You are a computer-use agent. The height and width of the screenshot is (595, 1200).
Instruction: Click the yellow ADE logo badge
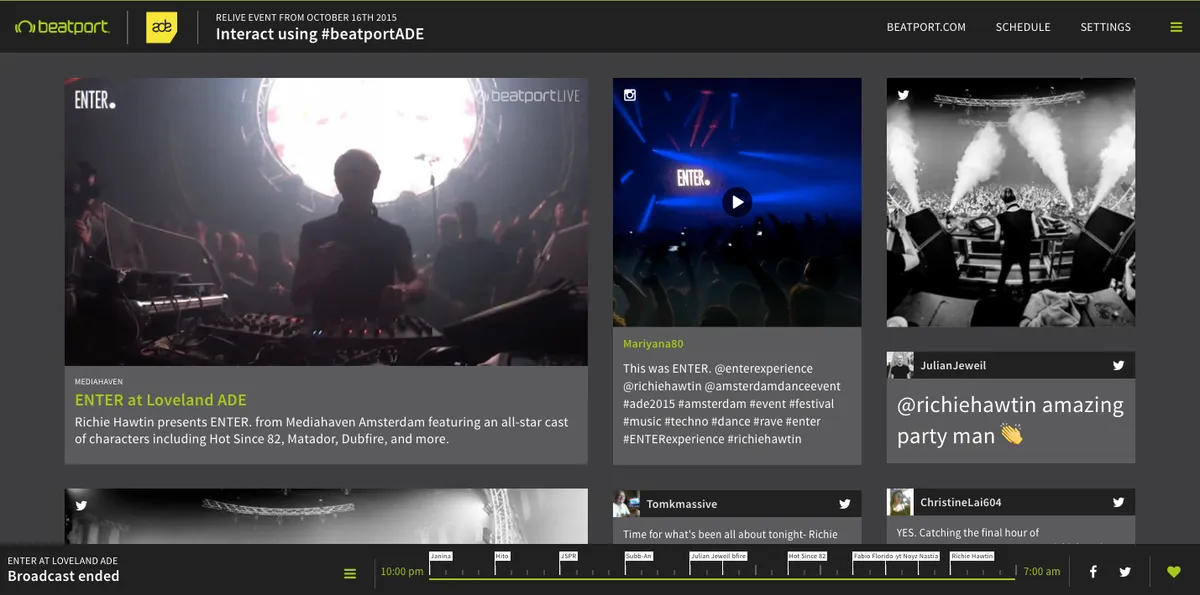(x=161, y=27)
